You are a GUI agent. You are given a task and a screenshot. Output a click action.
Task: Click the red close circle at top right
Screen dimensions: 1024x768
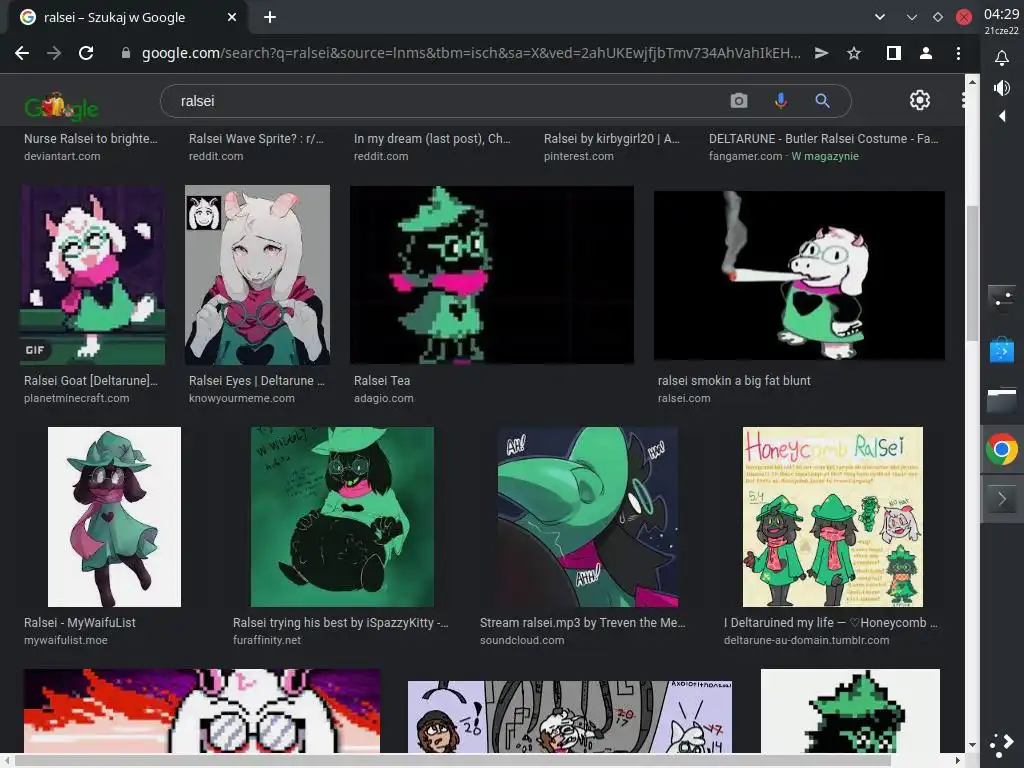(x=963, y=17)
